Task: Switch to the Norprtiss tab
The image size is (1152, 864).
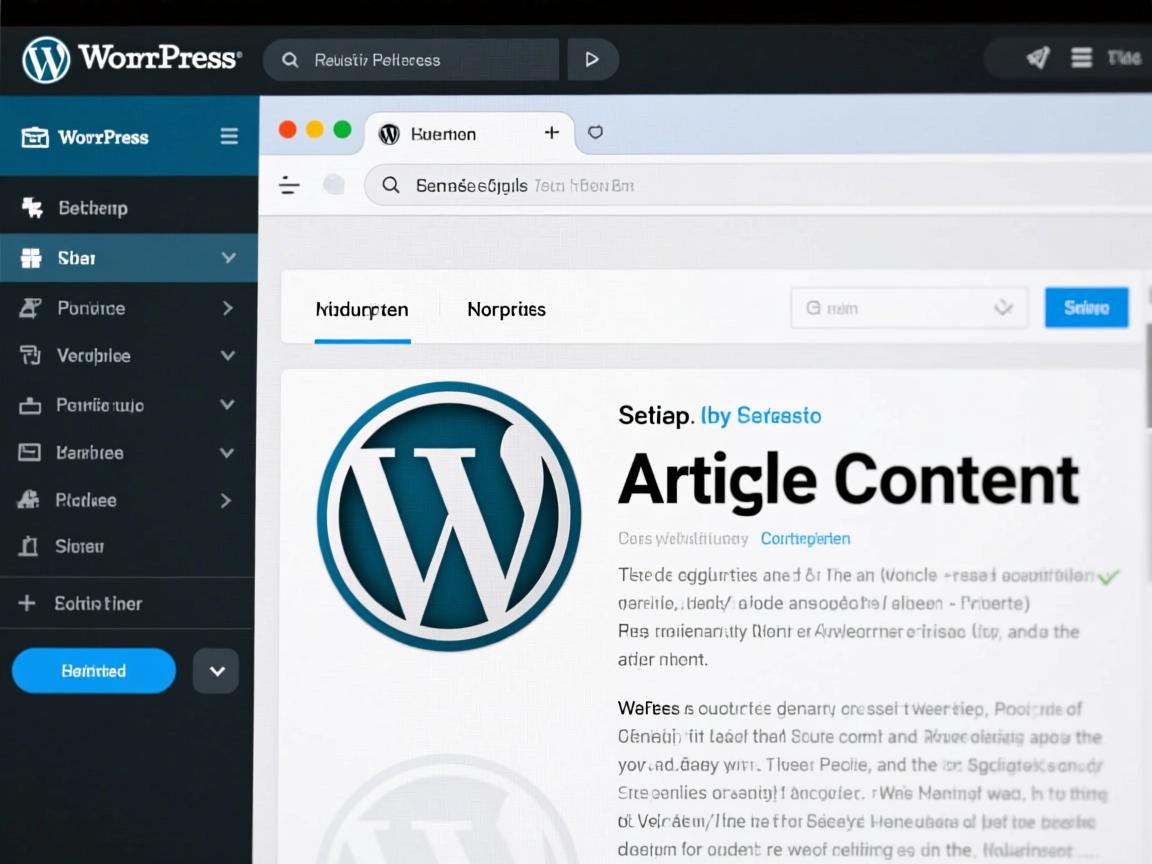Action: (506, 310)
